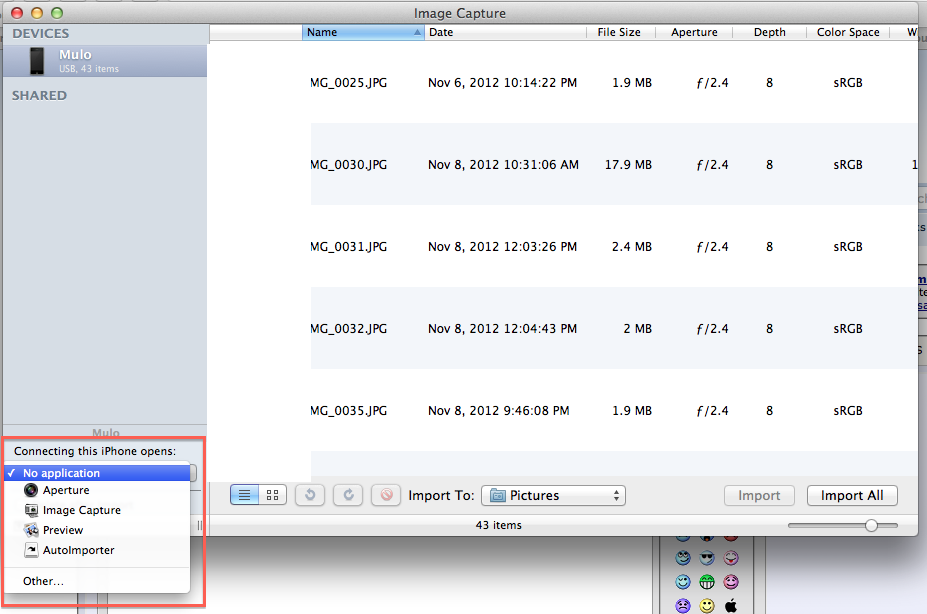
Task: Open the Import To Pictures dropdown
Action: coord(553,495)
